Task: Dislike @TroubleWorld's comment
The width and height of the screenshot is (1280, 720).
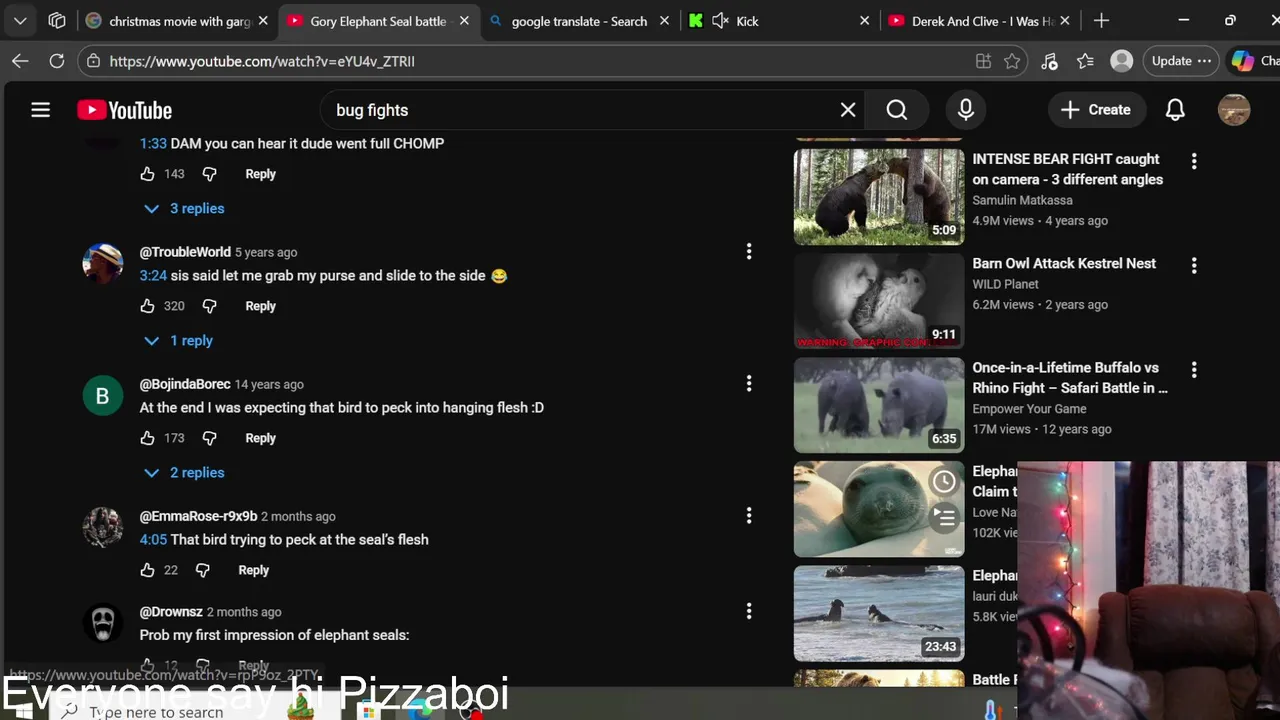Action: point(209,306)
